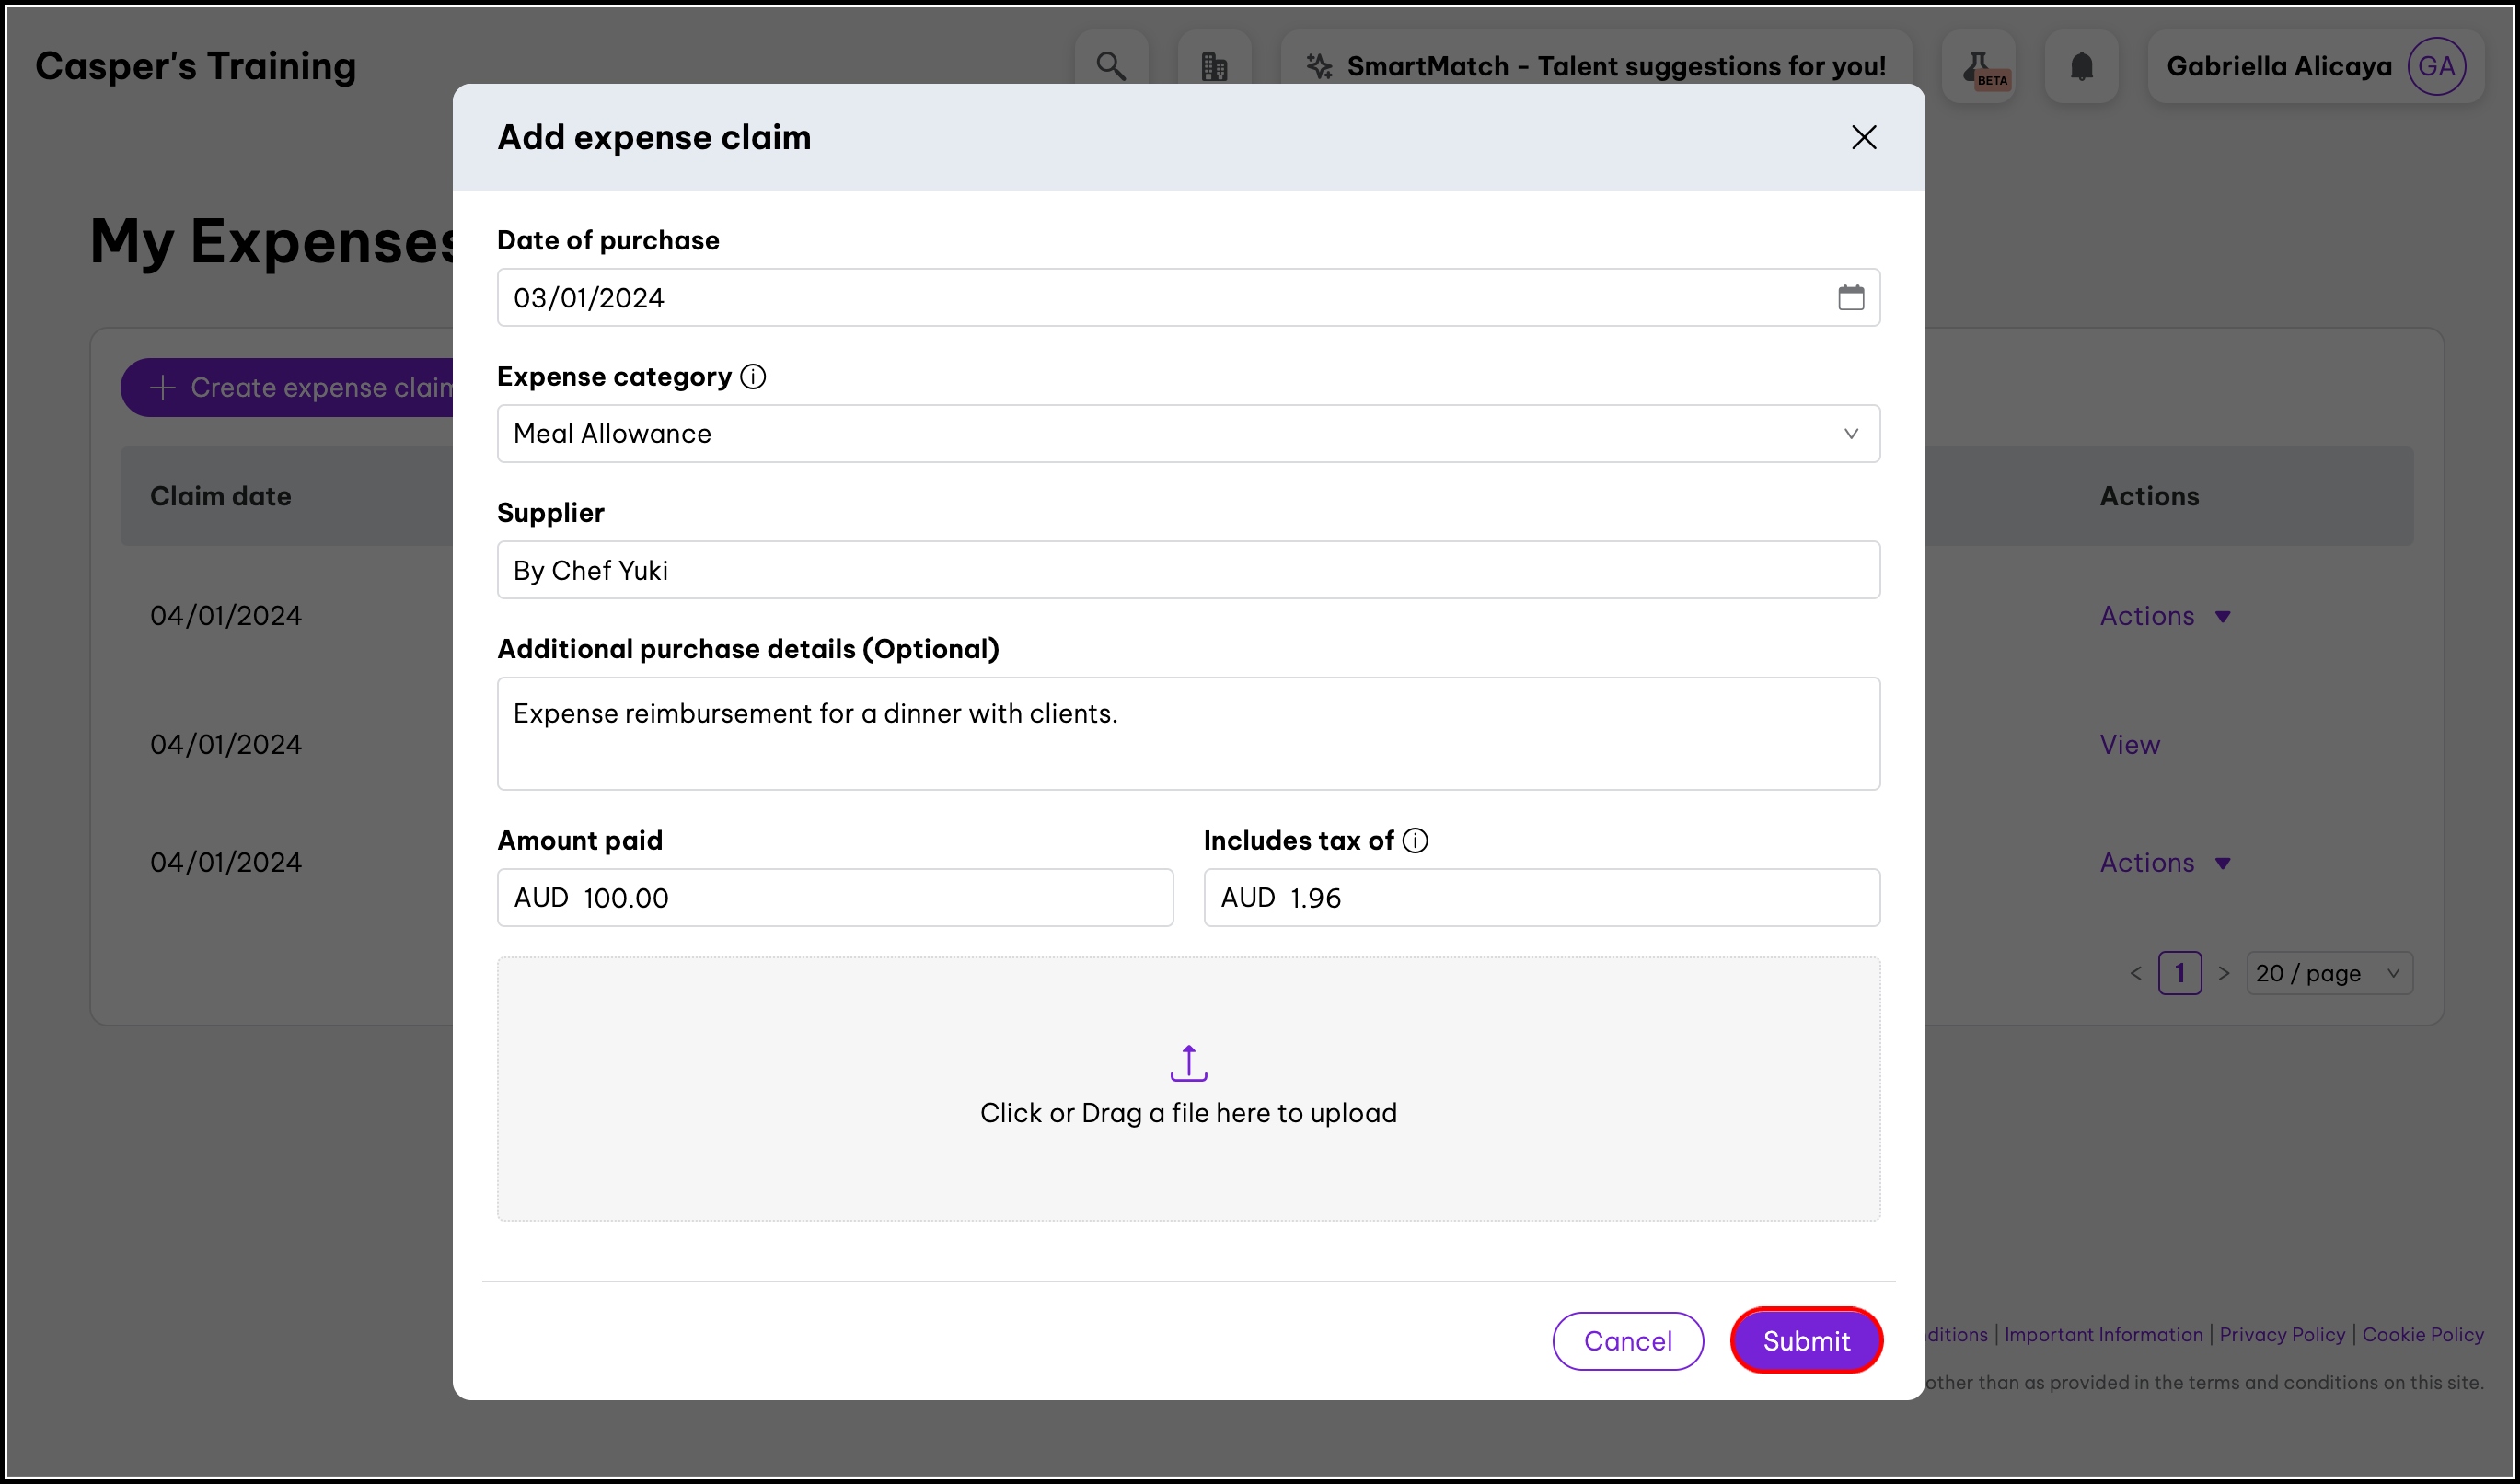Click the Amount paid field
Screen dimensions: 2520x1484
pos(835,898)
